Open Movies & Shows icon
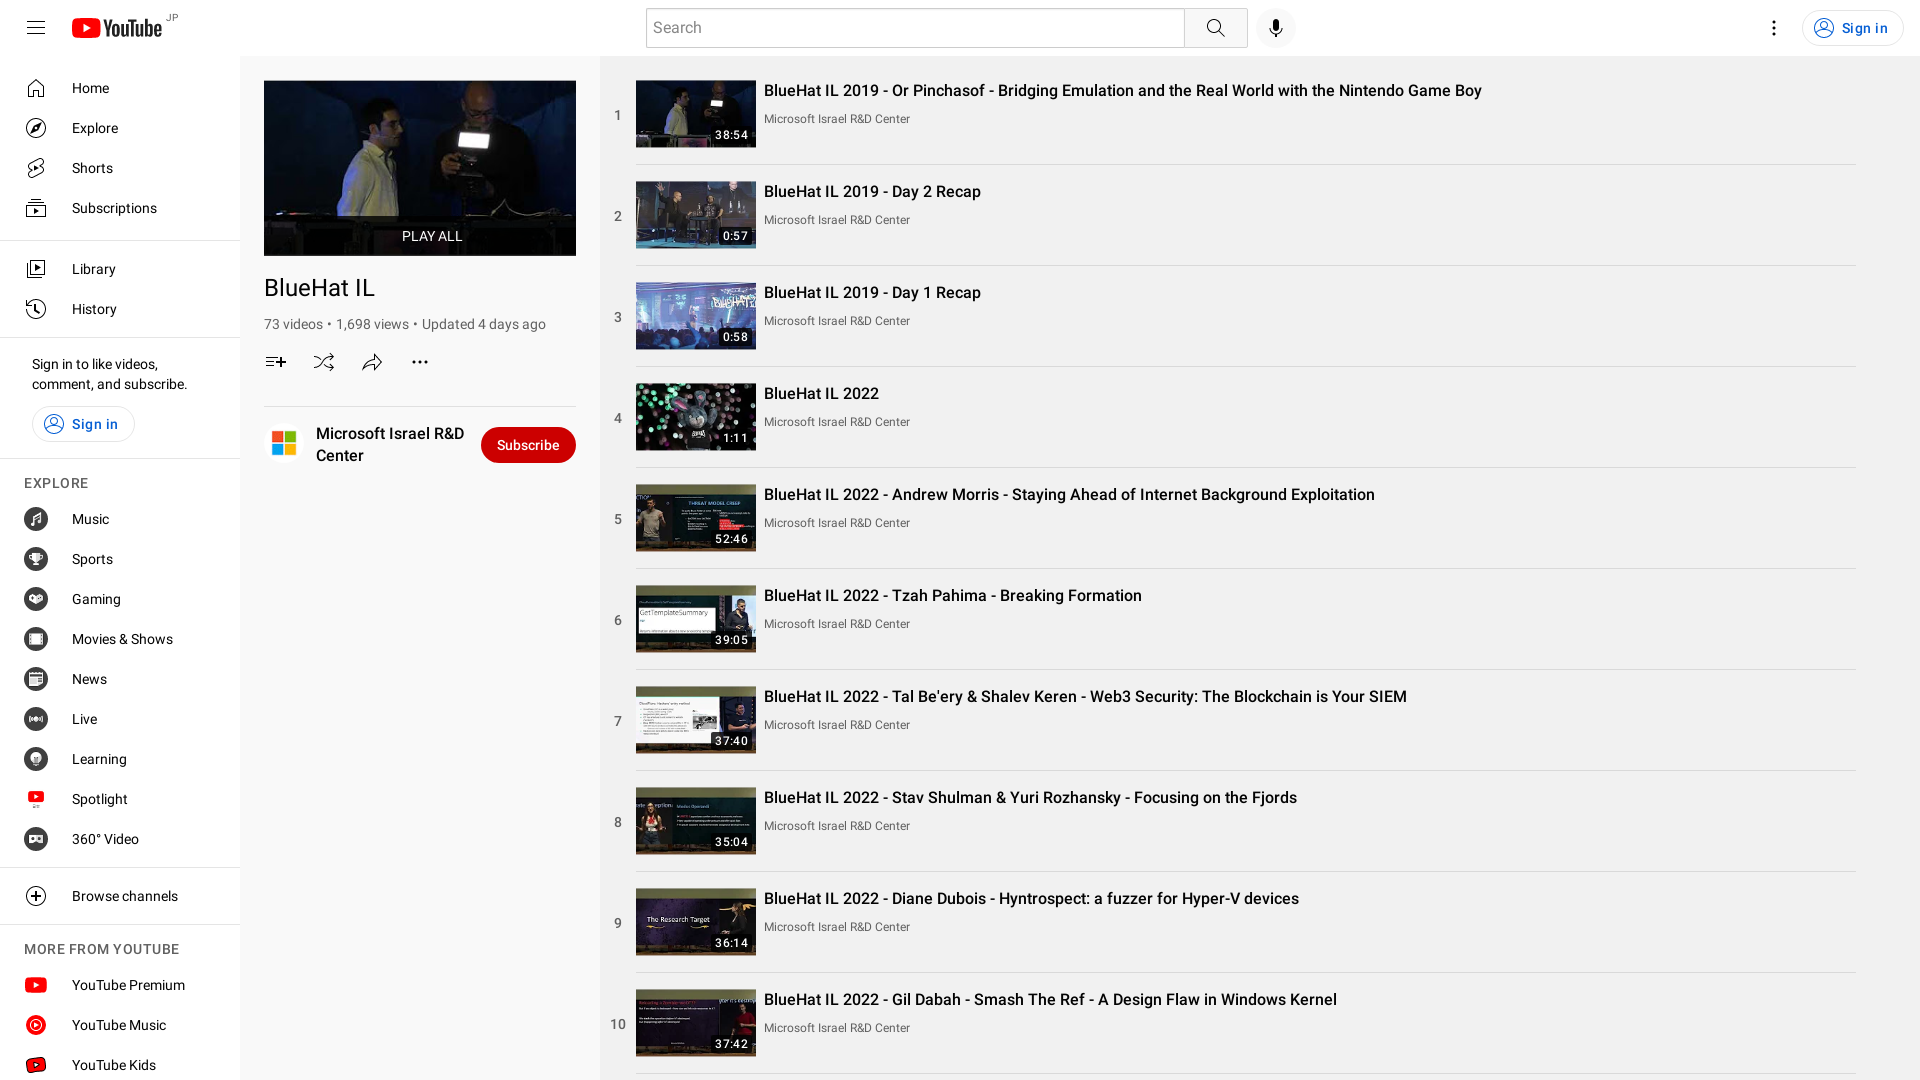The image size is (1920, 1080). point(36,639)
